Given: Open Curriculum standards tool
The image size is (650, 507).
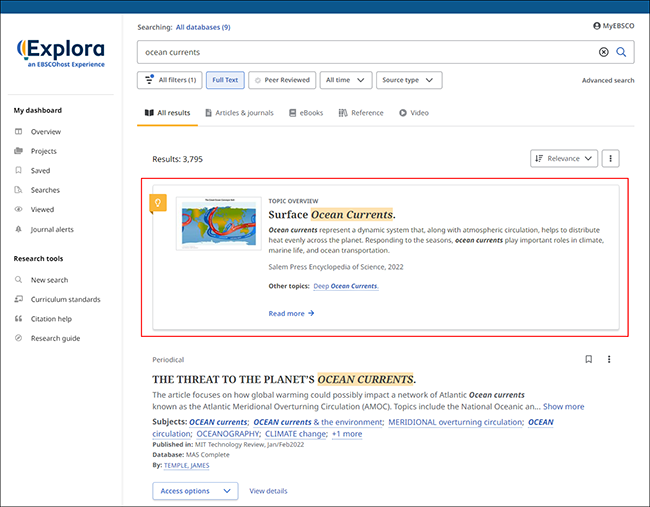Looking at the screenshot, I should click(x=65, y=300).
